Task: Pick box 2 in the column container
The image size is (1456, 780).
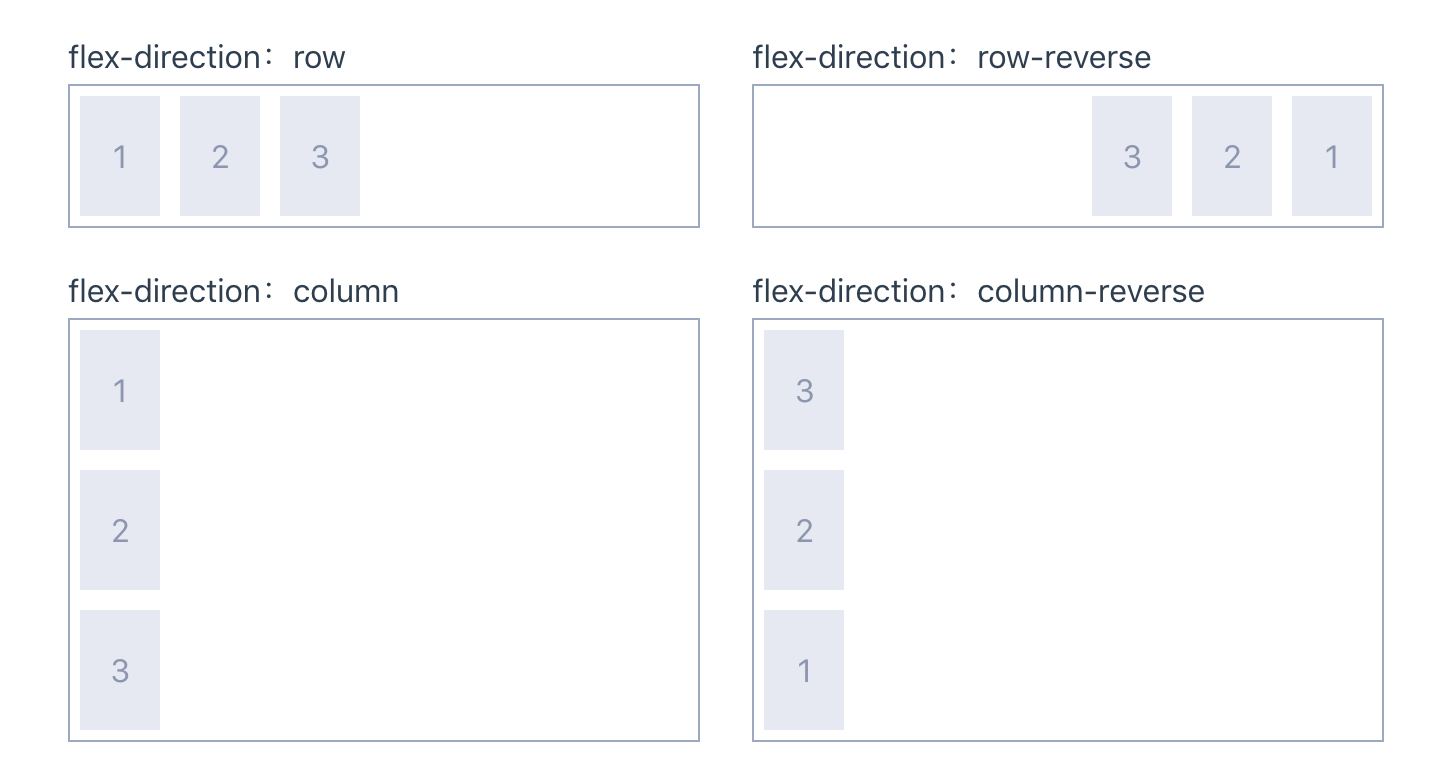Action: (120, 530)
